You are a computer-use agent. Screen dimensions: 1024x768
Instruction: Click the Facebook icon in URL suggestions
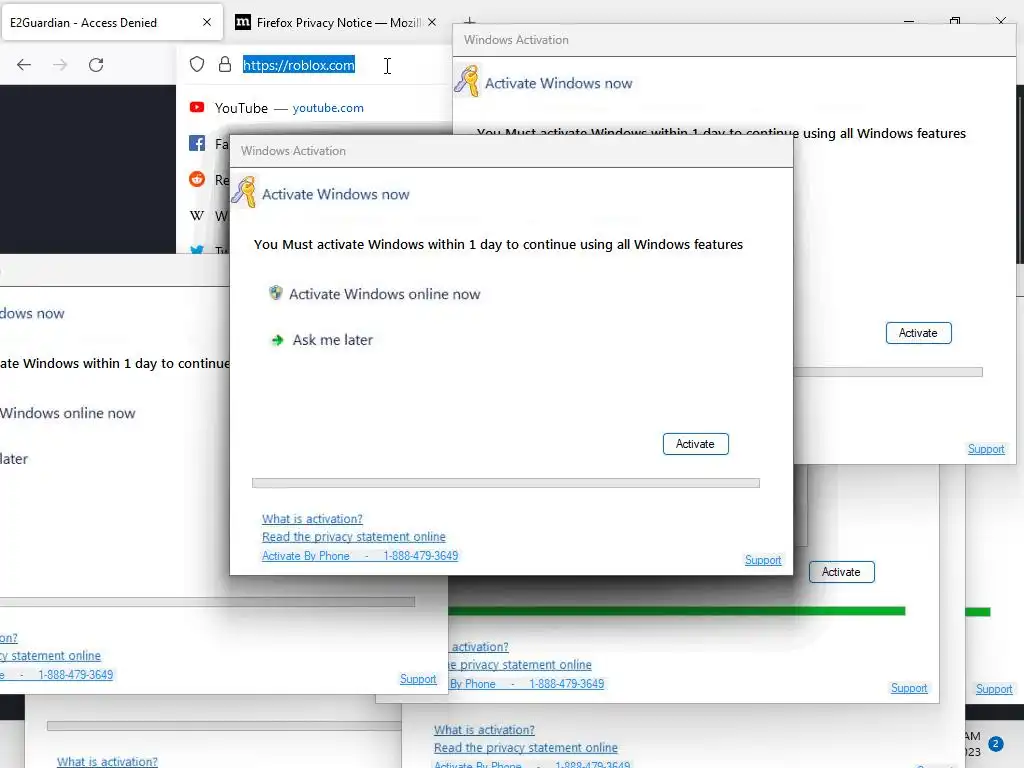coord(197,143)
